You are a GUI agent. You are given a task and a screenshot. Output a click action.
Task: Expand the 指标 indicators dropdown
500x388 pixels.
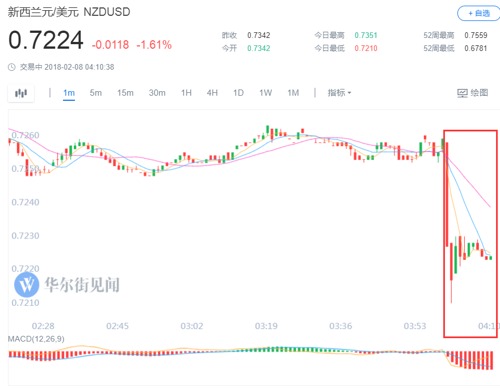[x=339, y=93]
